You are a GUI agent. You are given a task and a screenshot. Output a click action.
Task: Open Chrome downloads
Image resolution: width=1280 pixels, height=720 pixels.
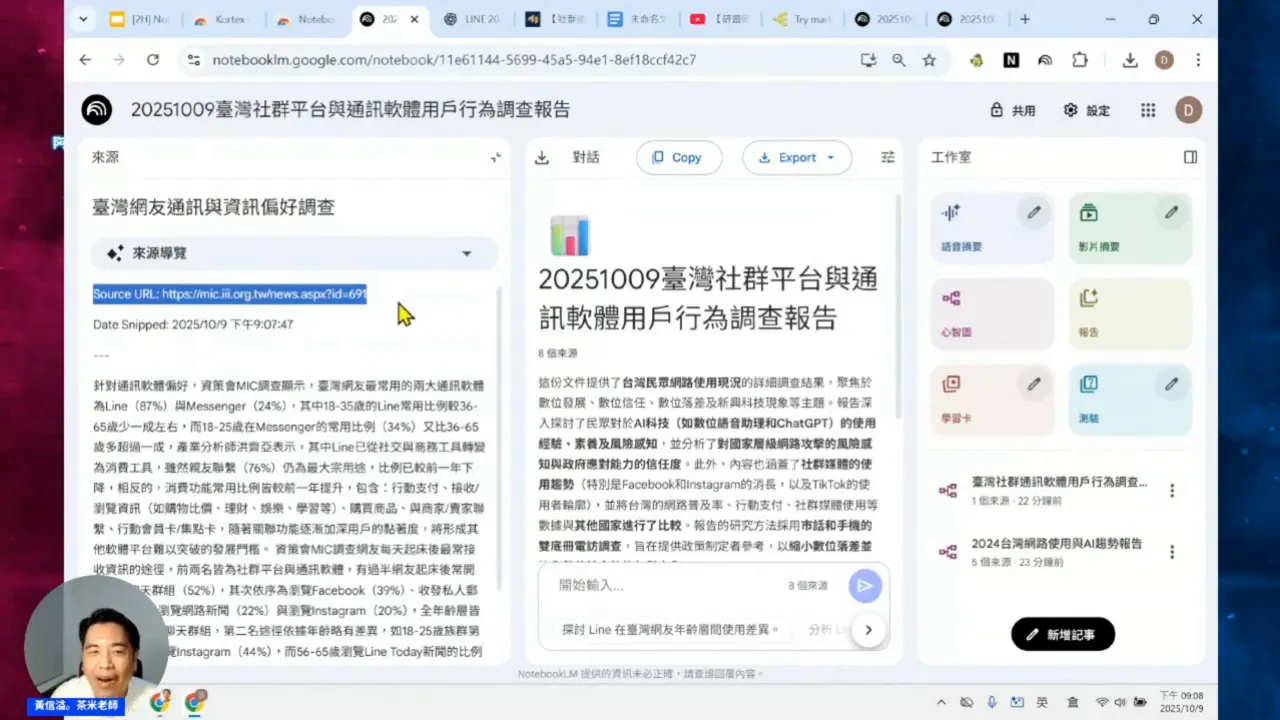[1130, 60]
